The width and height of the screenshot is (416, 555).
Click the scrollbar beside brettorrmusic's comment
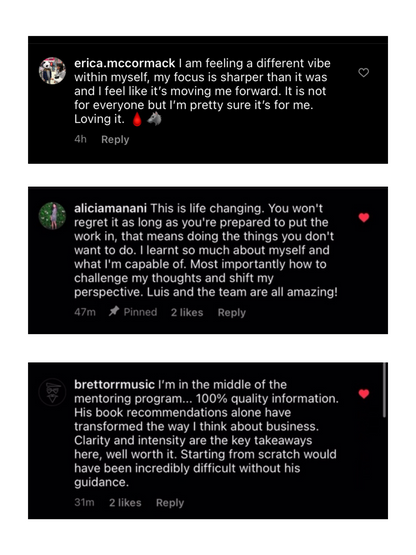(384, 390)
